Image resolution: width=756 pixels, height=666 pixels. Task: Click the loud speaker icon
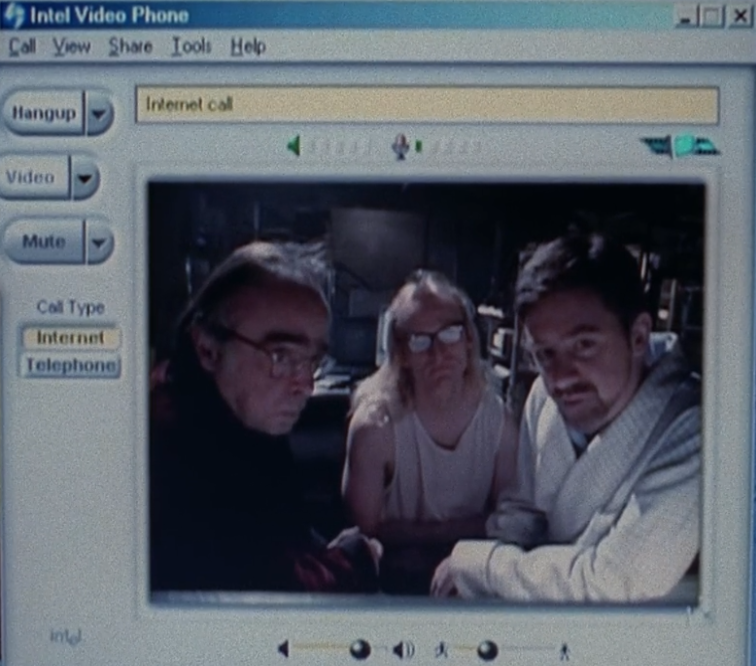click(x=404, y=650)
